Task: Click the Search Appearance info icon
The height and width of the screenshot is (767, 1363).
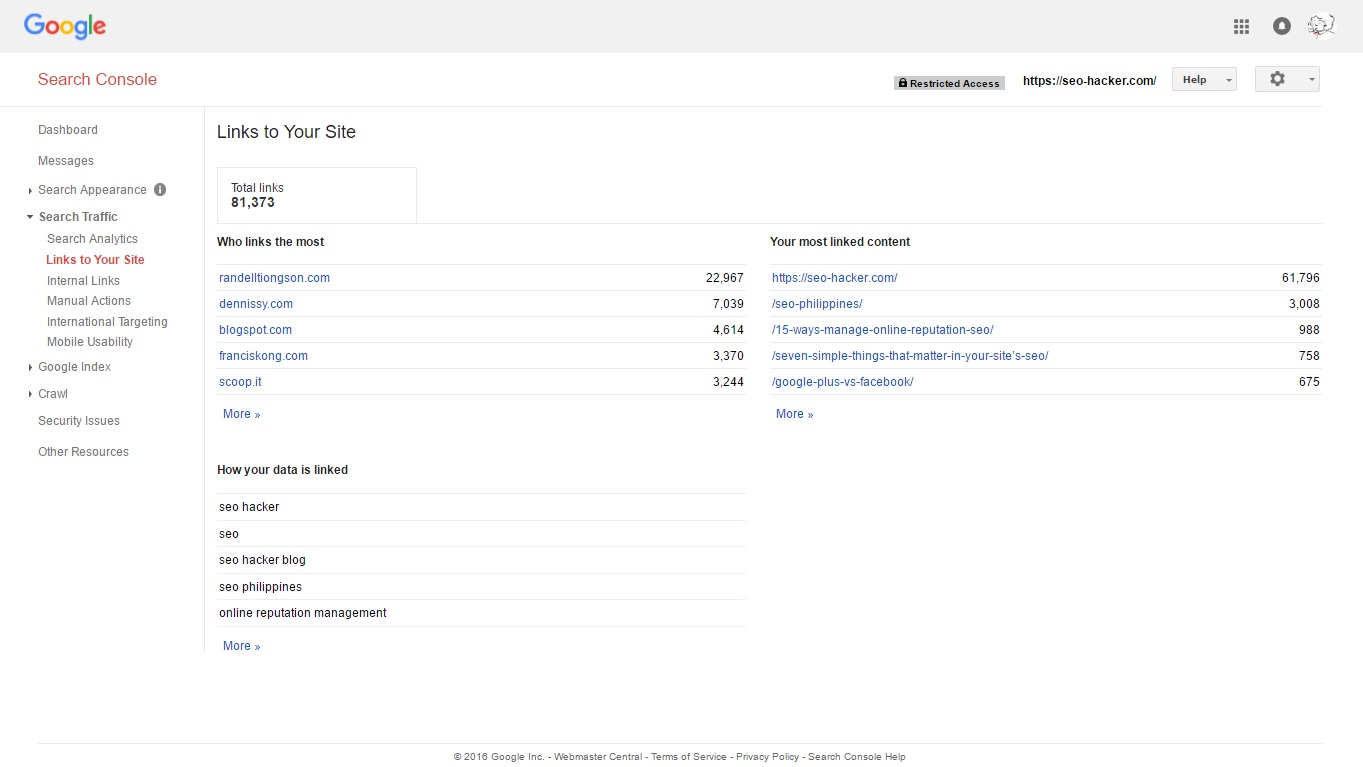Action: pyautogui.click(x=160, y=190)
